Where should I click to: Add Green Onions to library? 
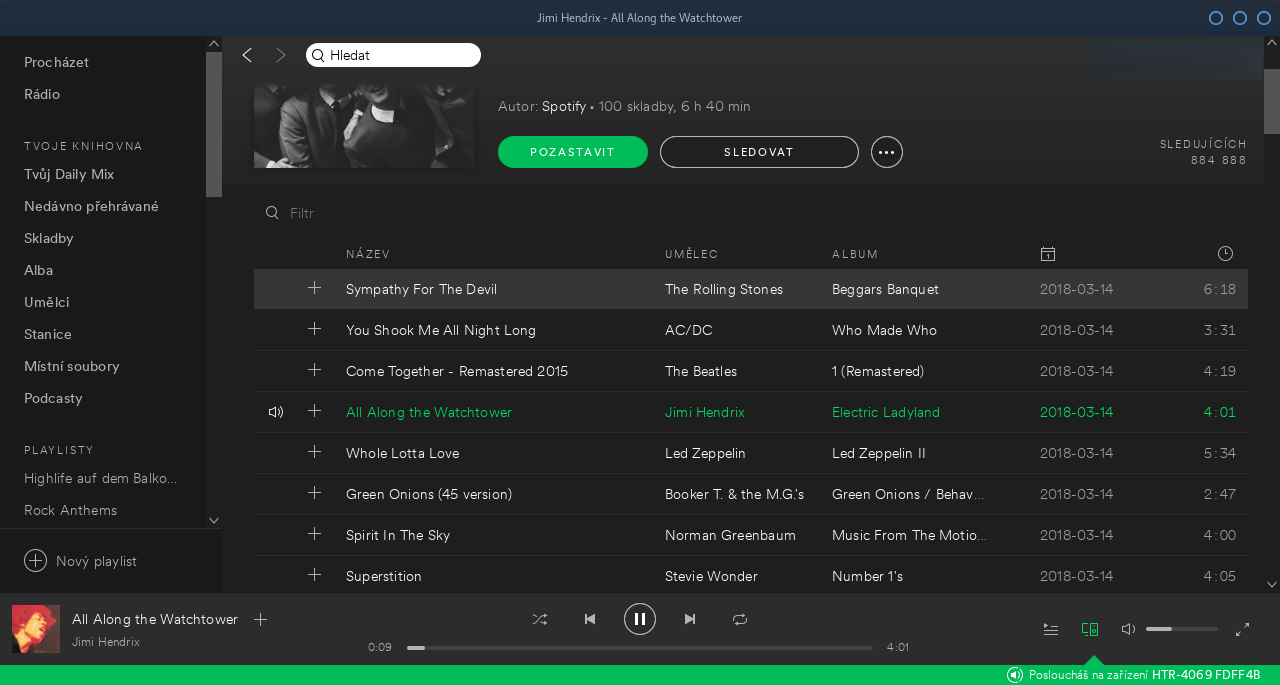click(315, 493)
